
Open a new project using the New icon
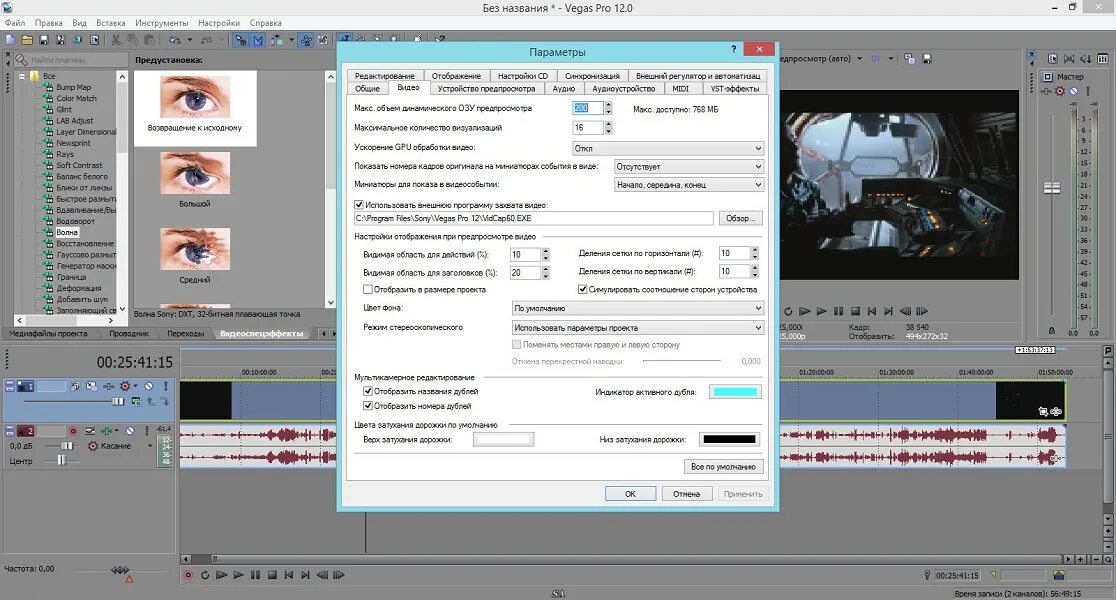(x=11, y=39)
